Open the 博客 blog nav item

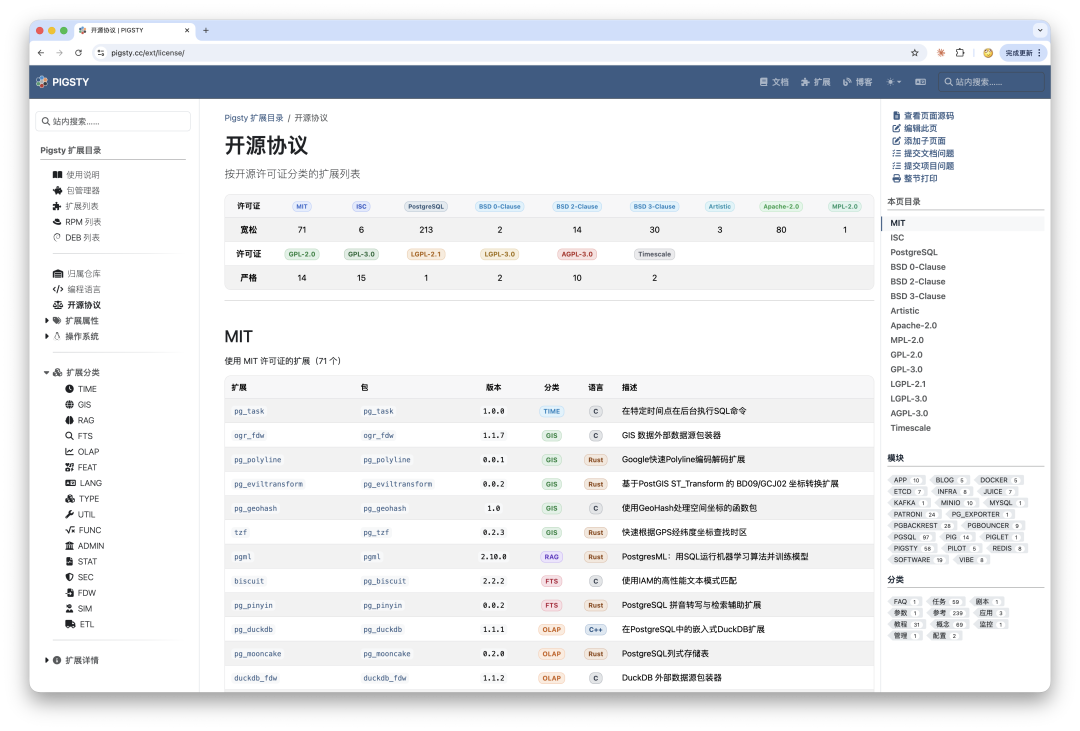pyautogui.click(x=858, y=82)
